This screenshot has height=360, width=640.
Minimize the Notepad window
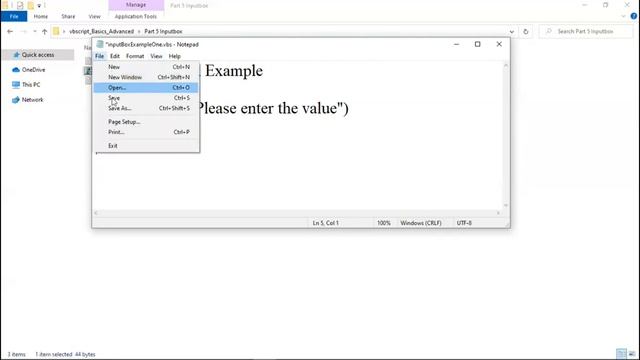pyautogui.click(x=456, y=44)
